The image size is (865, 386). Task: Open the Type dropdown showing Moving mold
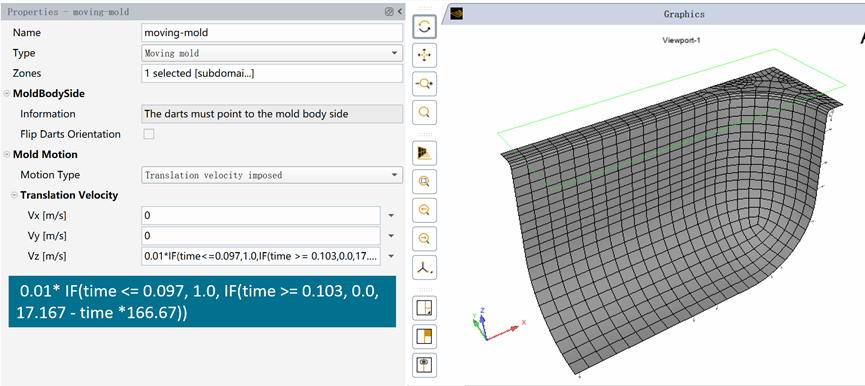[272, 53]
